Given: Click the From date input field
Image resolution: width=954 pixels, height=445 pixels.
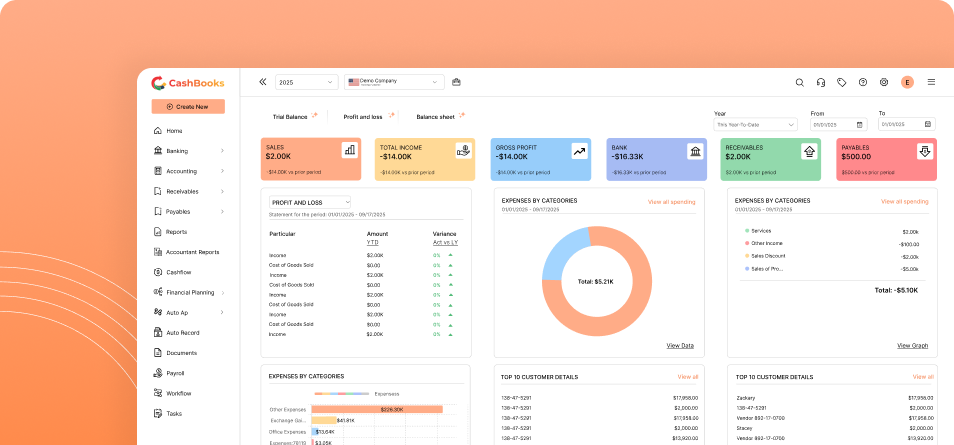Looking at the screenshot, I should point(837,124).
